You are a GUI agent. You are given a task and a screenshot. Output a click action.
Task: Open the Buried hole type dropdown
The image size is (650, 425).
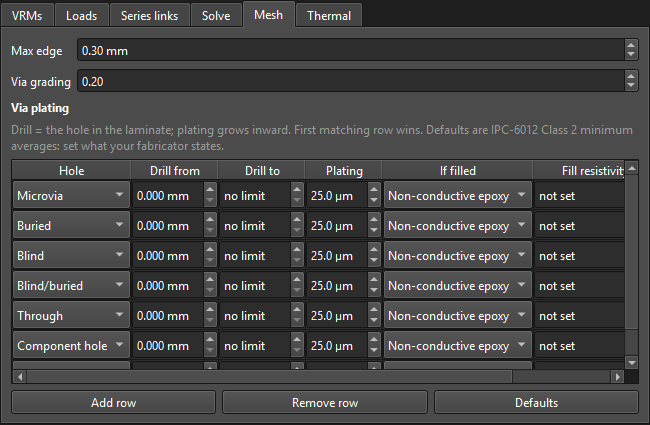[x=71, y=226]
